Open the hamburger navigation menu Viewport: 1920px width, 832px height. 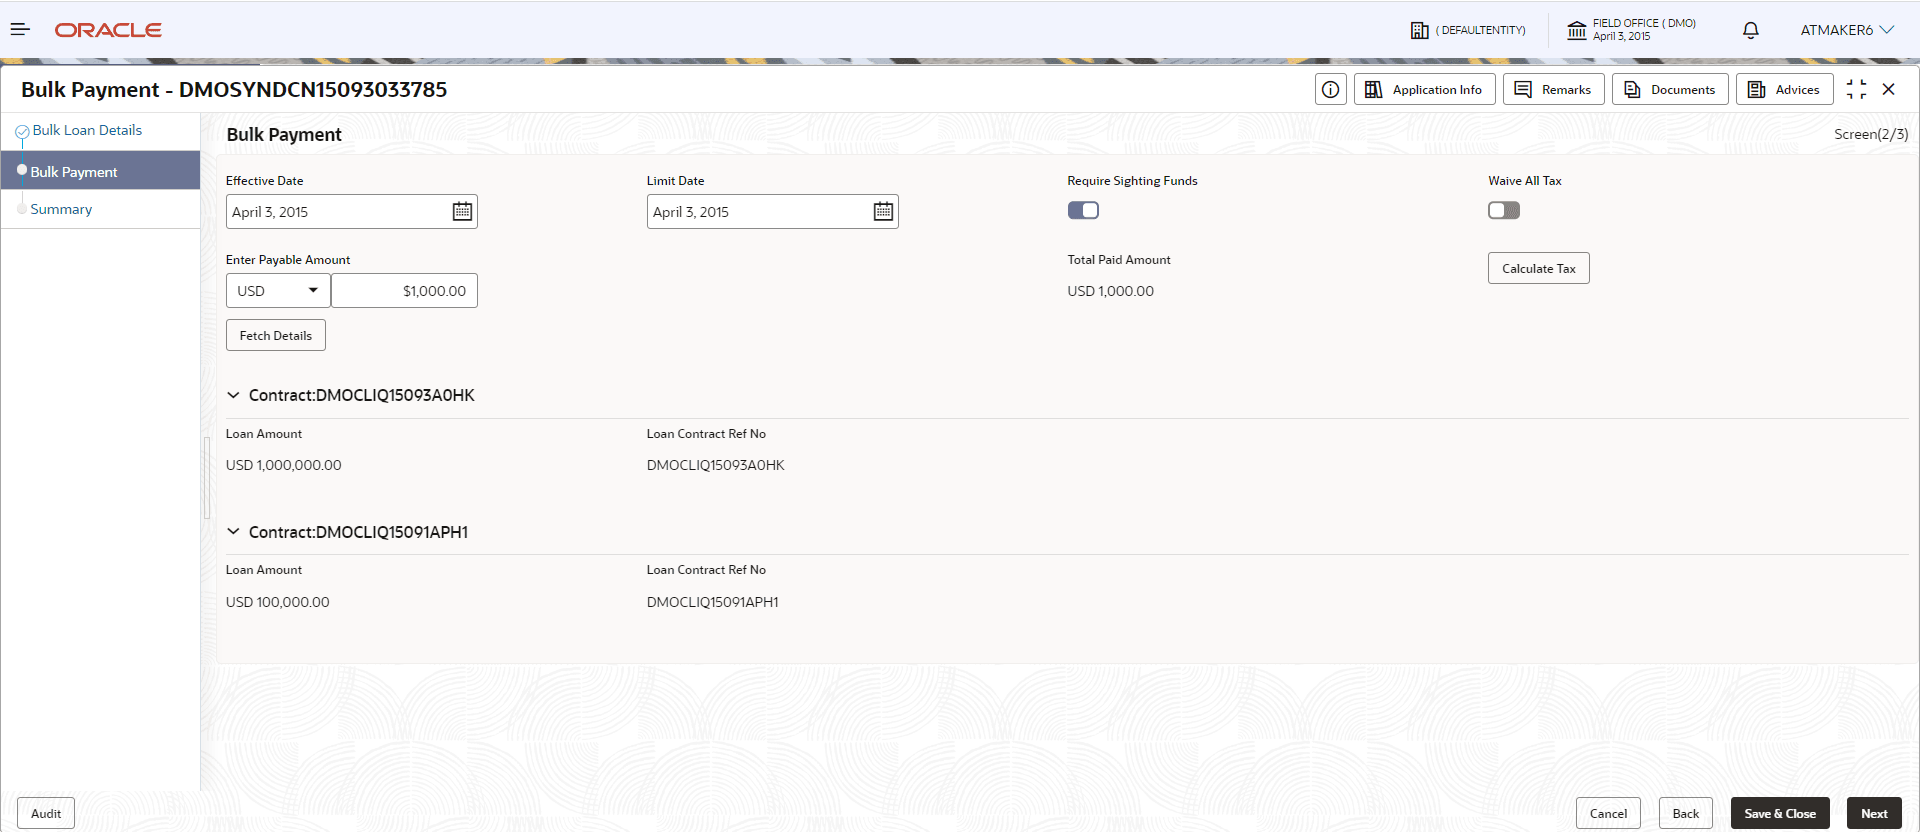click(20, 30)
